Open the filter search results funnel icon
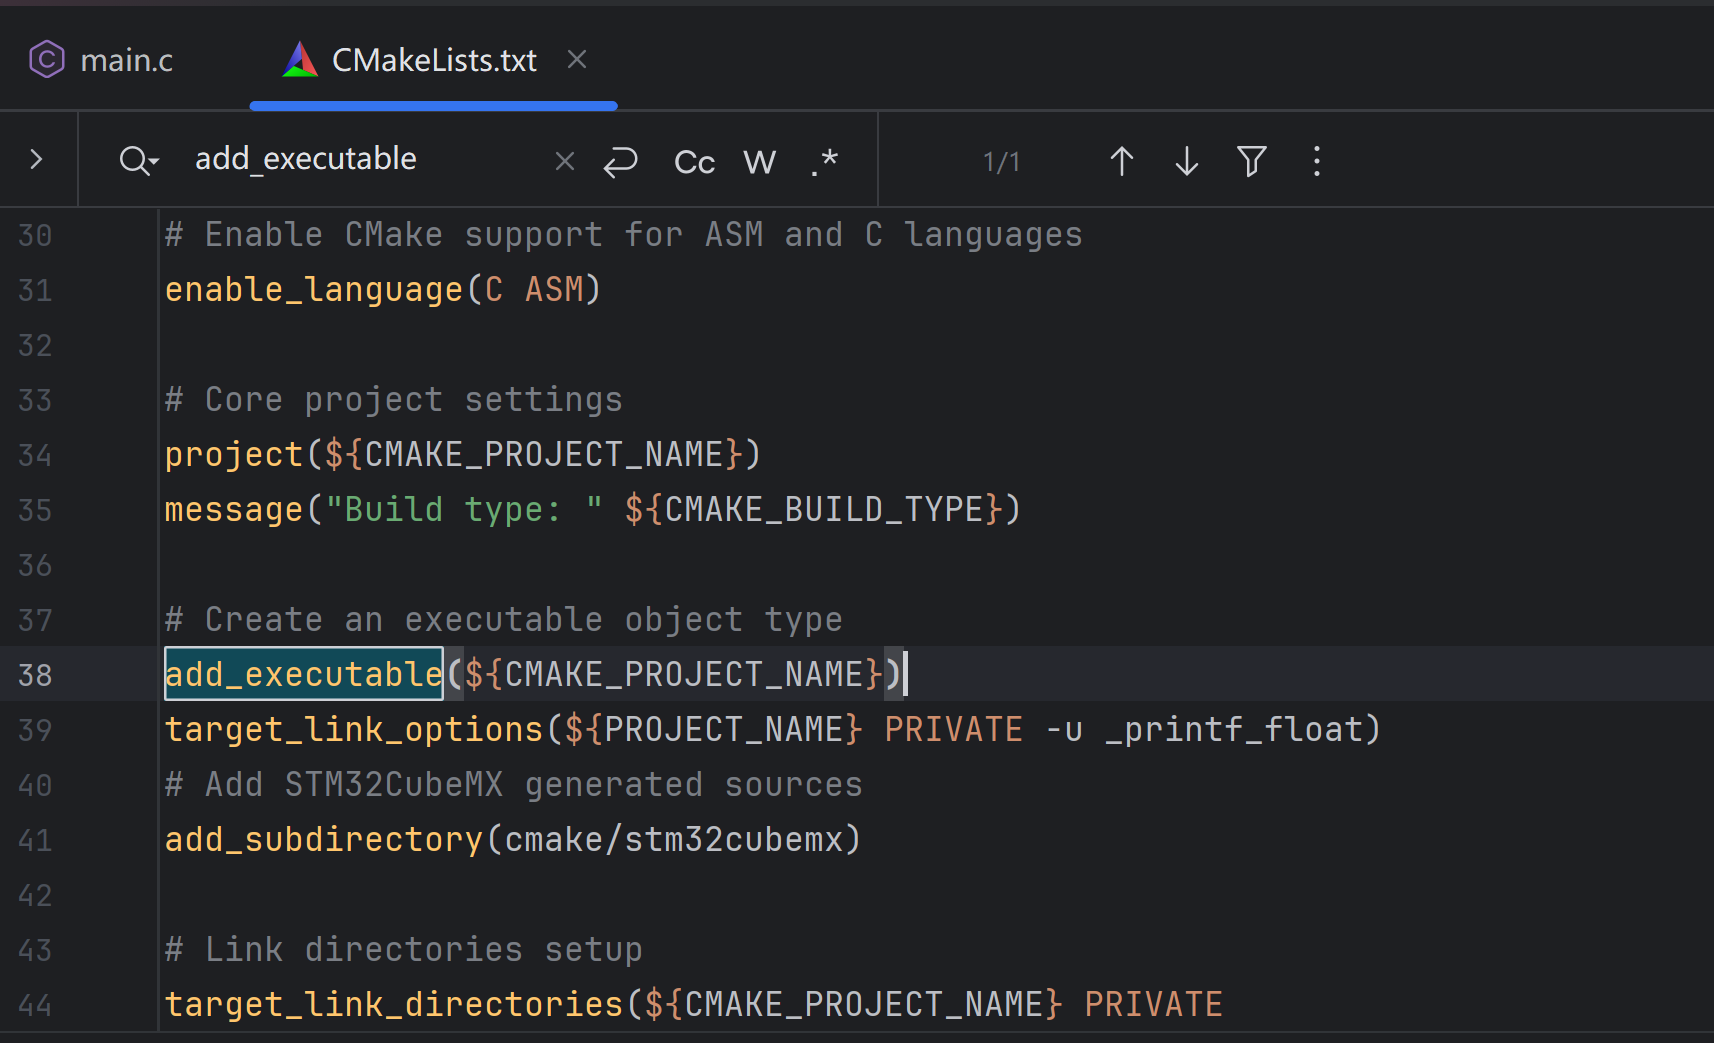The image size is (1714, 1043). [x=1251, y=160]
